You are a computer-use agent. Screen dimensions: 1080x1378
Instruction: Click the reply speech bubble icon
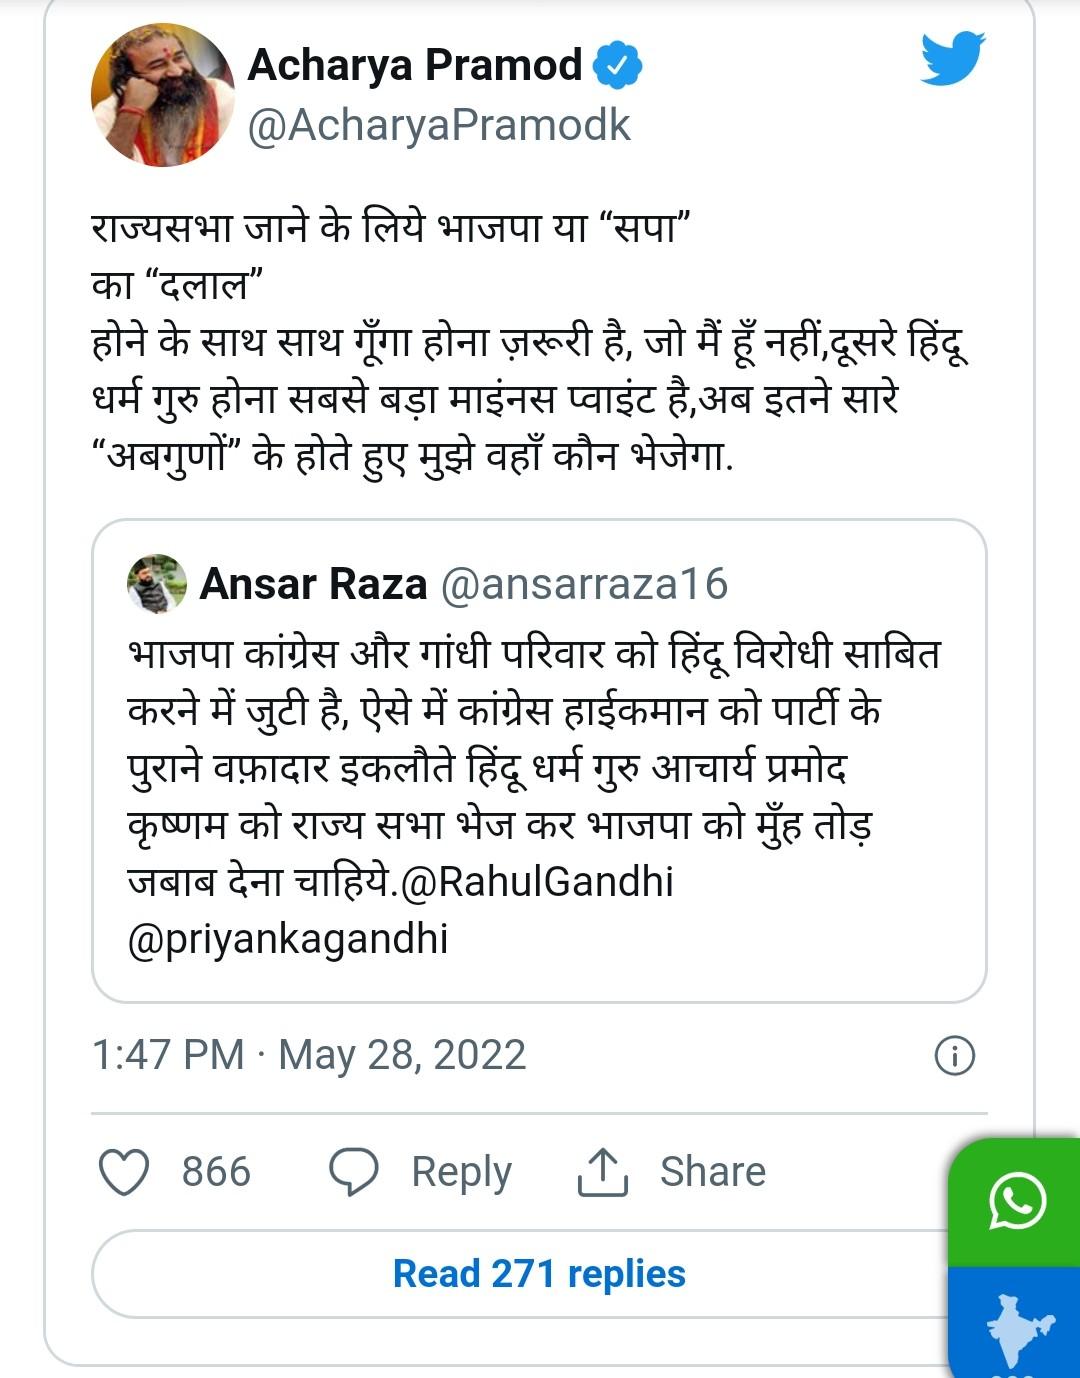click(354, 1172)
